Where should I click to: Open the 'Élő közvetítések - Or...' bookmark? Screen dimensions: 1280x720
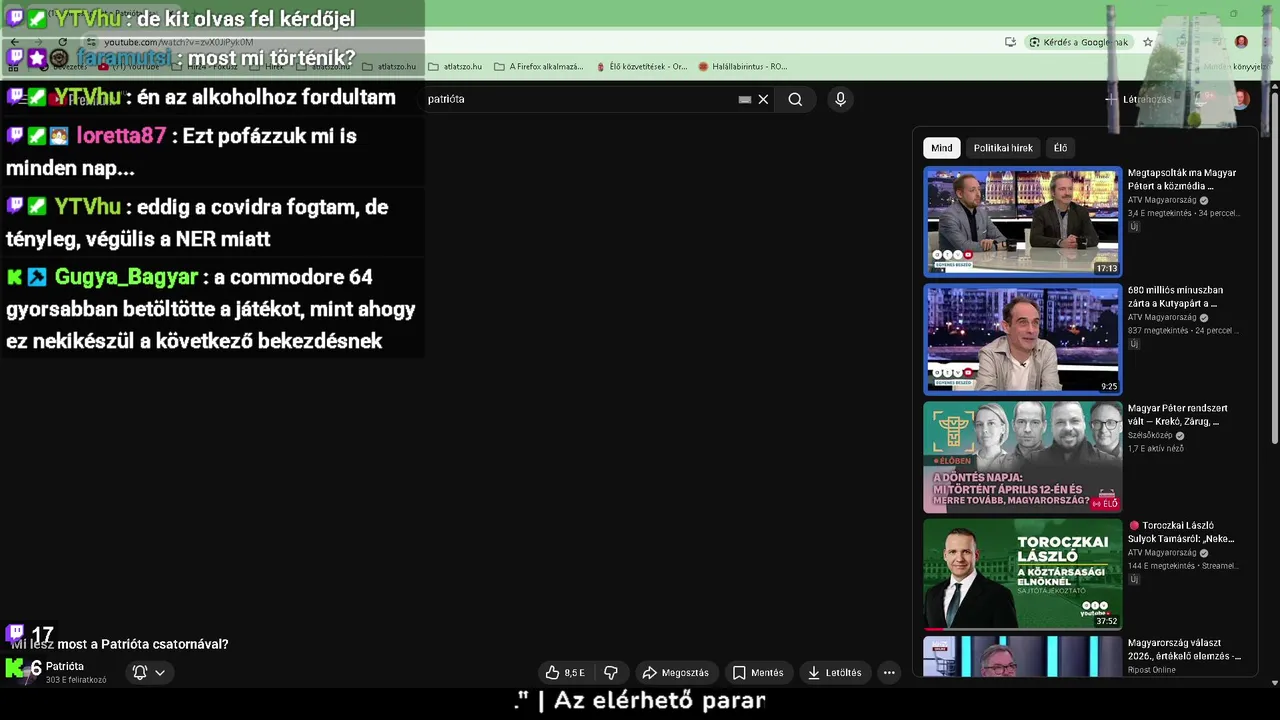tap(640, 67)
